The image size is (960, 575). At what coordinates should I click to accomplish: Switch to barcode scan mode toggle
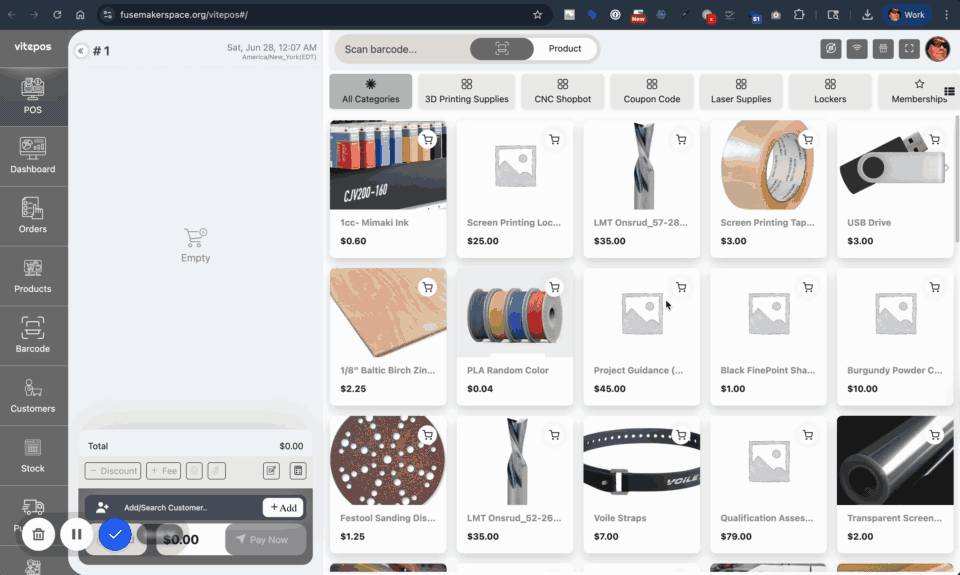coord(502,49)
